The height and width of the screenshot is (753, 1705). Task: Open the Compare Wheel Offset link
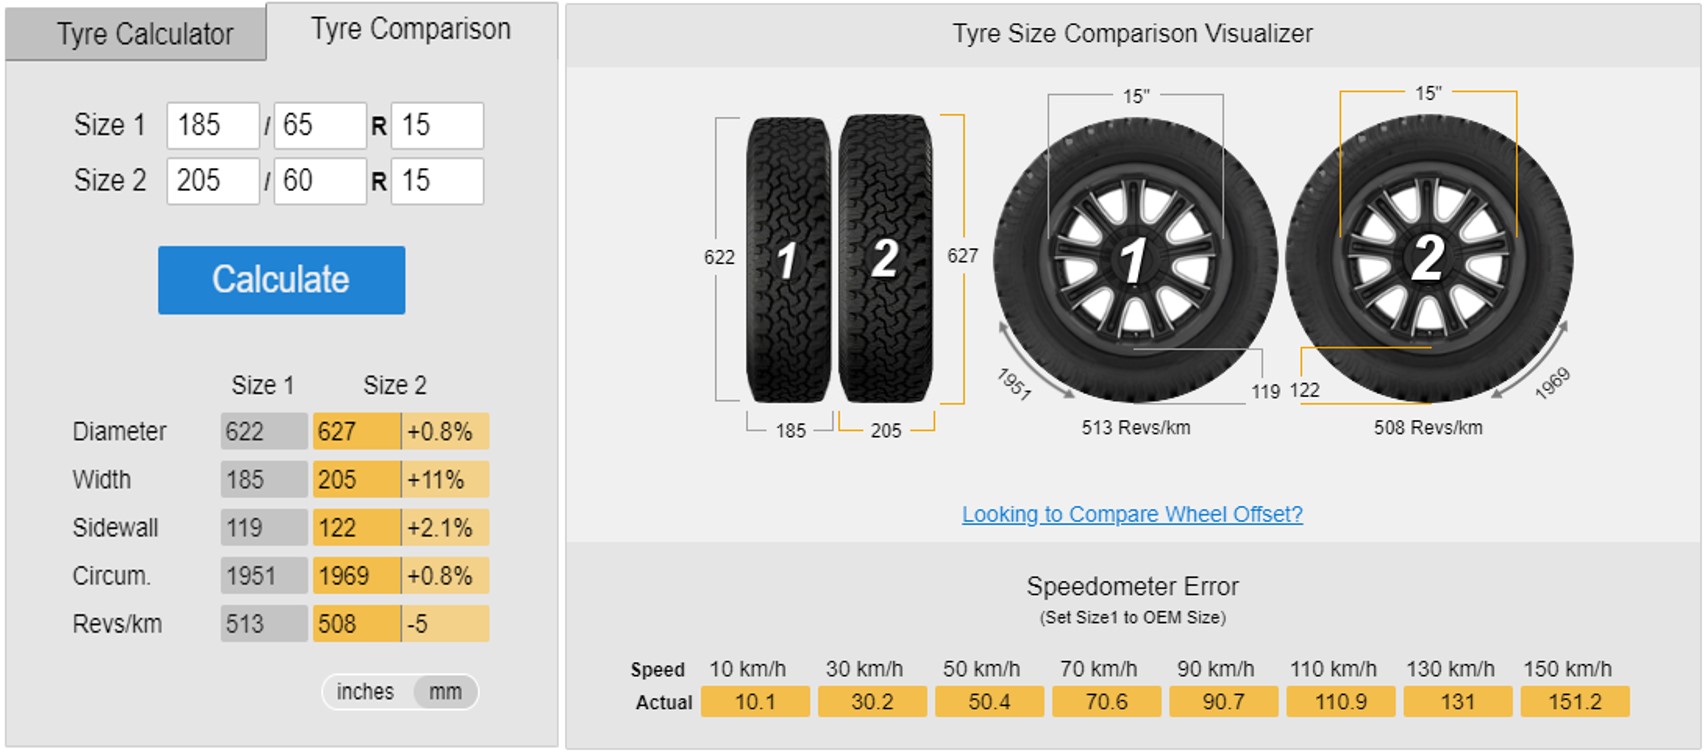click(1132, 514)
